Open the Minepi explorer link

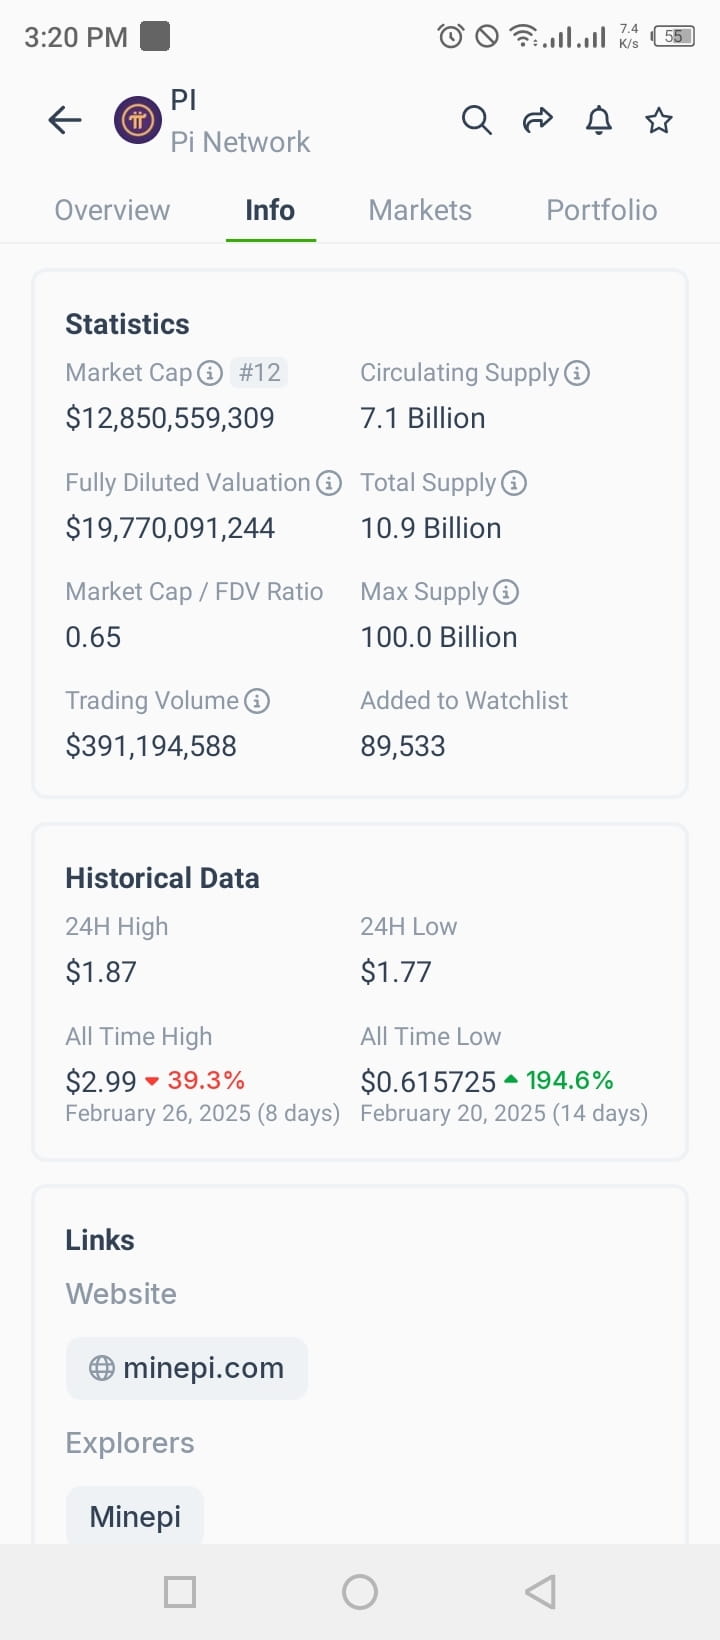[135, 1515]
